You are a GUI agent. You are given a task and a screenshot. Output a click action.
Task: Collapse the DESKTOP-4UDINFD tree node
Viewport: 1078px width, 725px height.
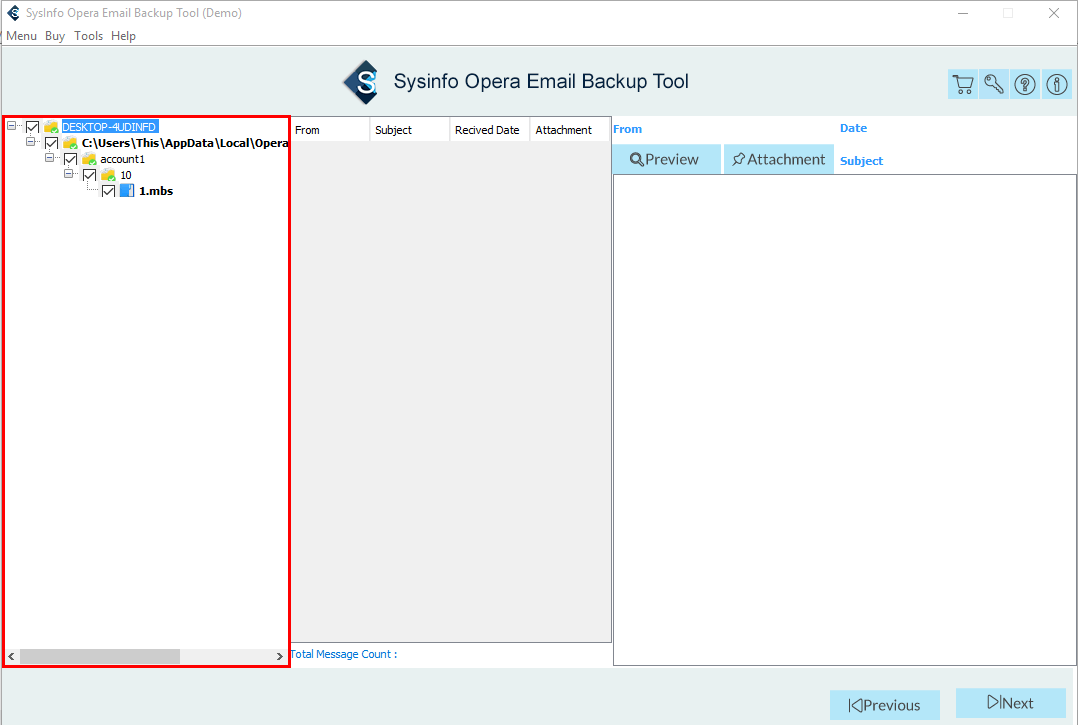click(11, 126)
